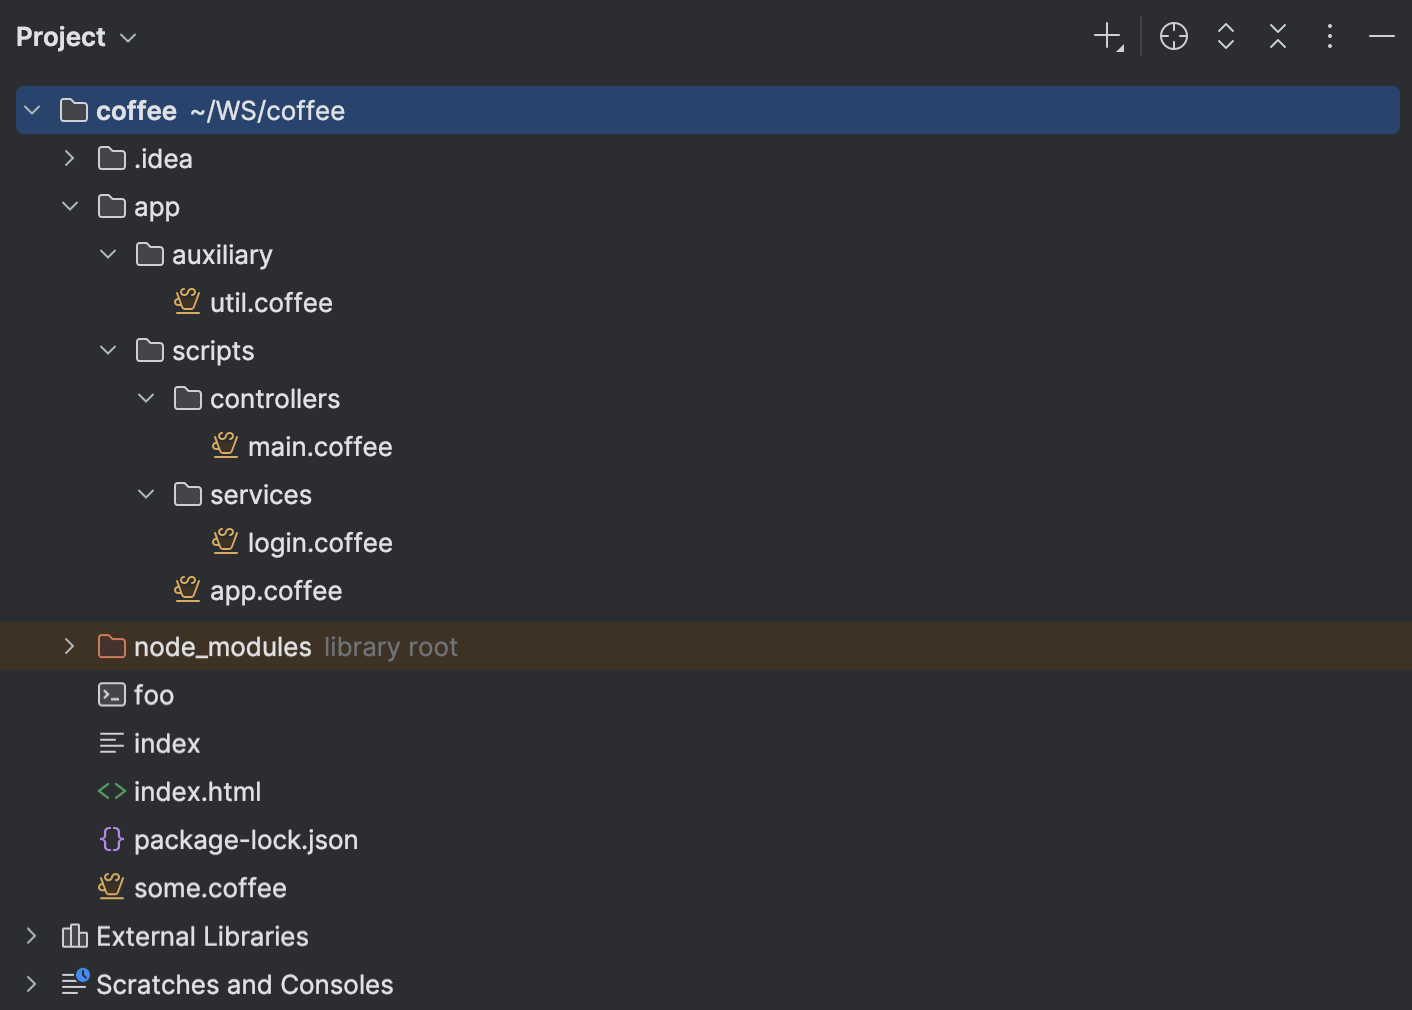This screenshot has height=1010, width=1412.
Task: Click the Expand All icon
Action: click(x=1226, y=37)
